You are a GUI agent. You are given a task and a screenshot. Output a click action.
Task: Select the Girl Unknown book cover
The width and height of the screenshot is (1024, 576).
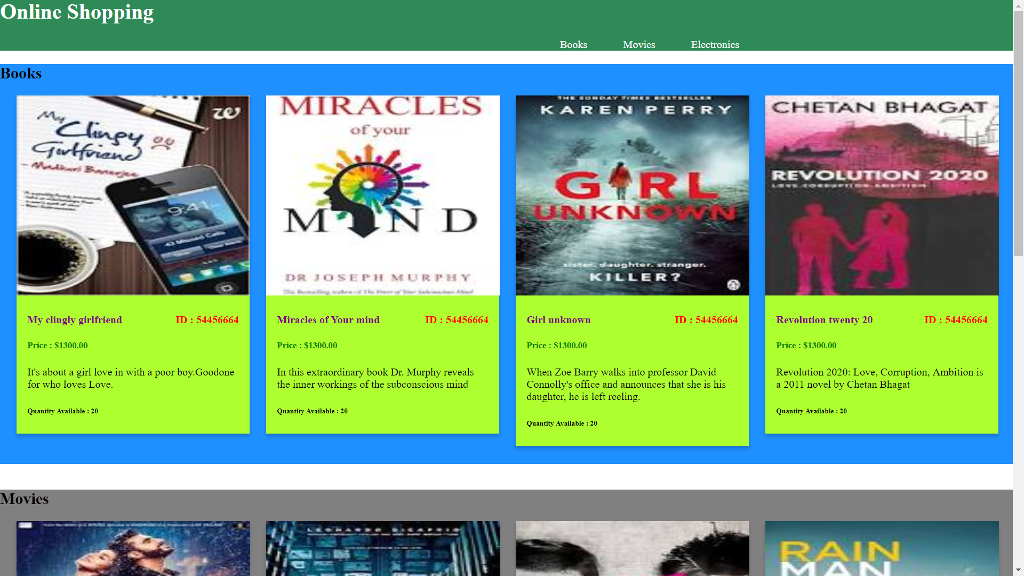[632, 195]
